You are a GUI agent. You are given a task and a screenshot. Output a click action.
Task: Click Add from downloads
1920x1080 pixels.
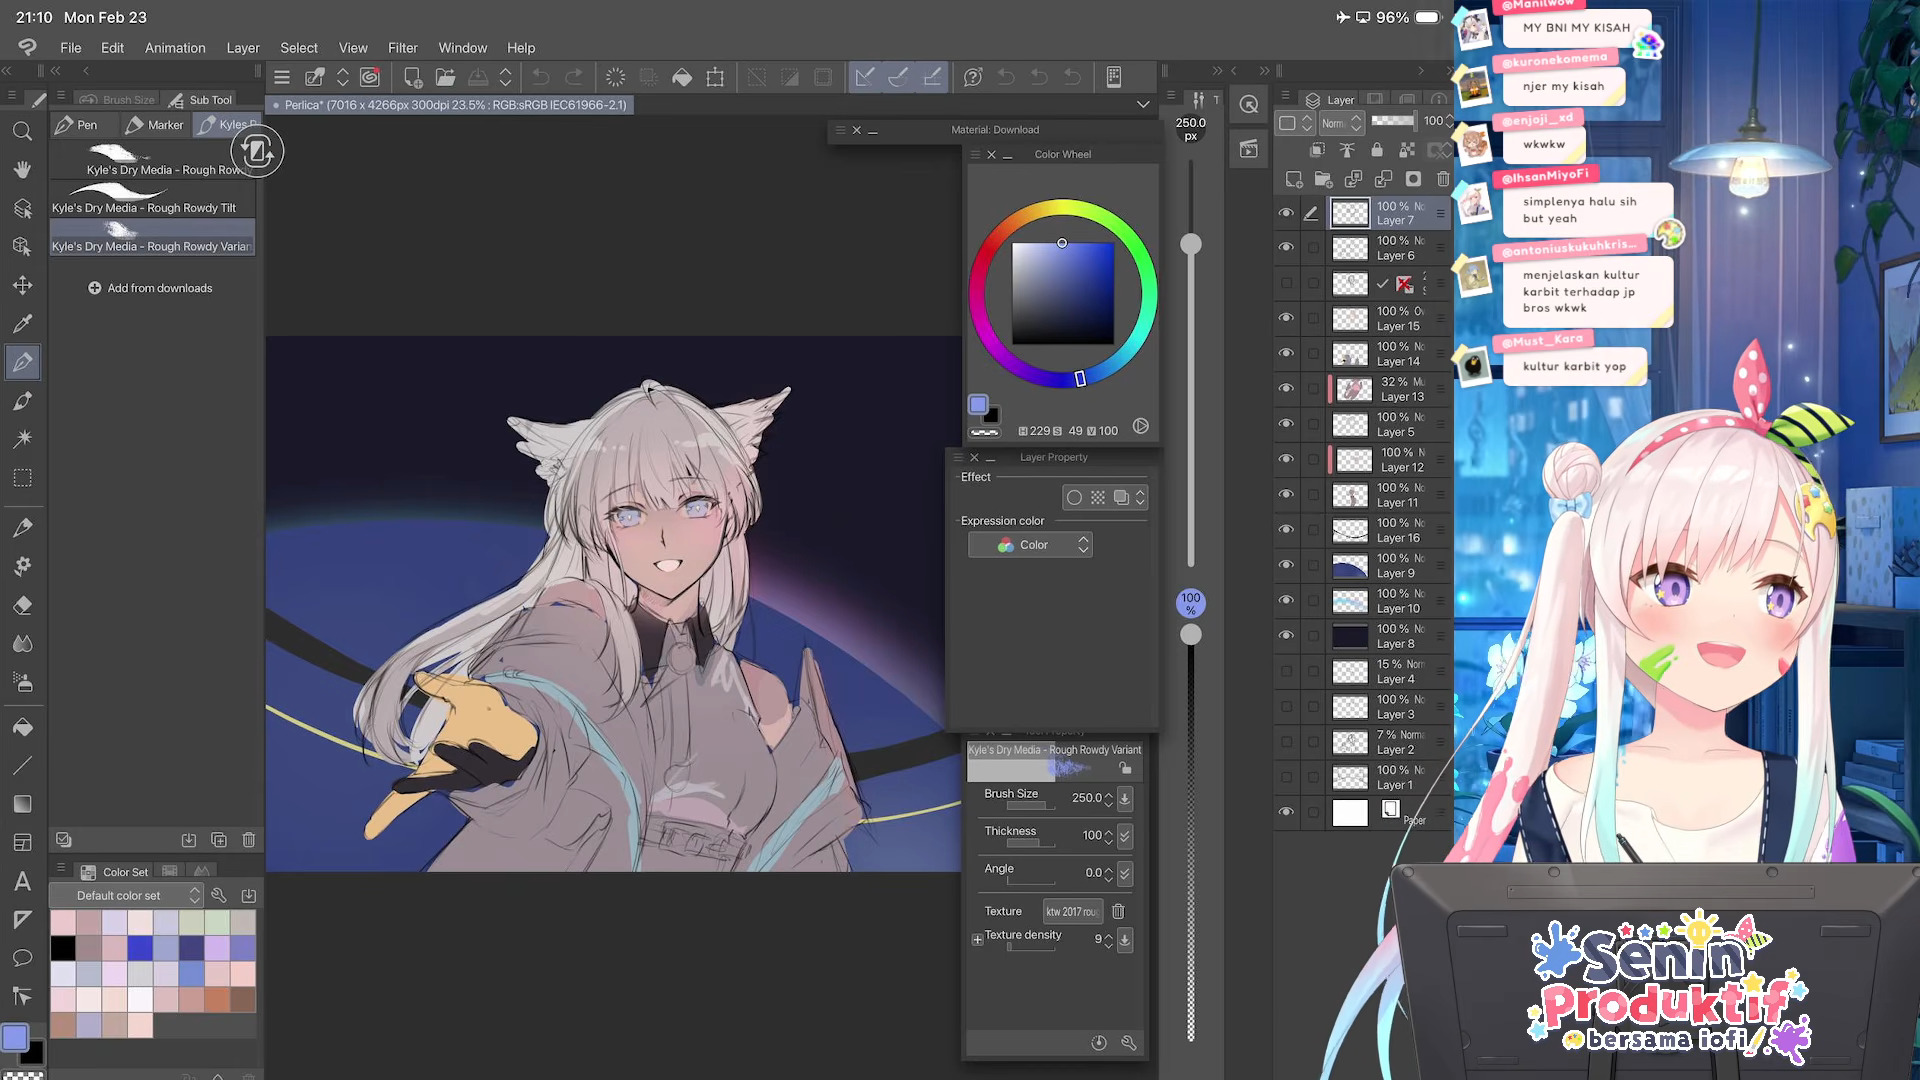(x=150, y=288)
